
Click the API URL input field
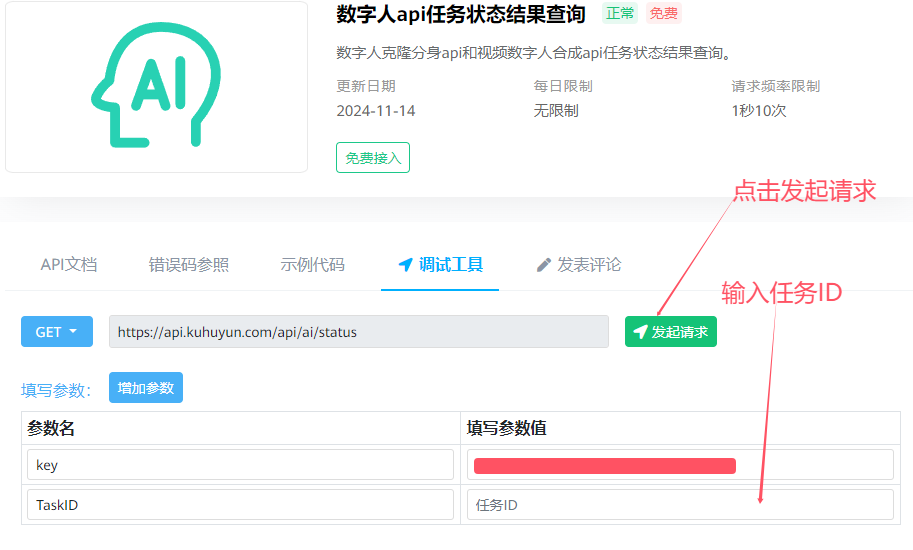coord(358,332)
